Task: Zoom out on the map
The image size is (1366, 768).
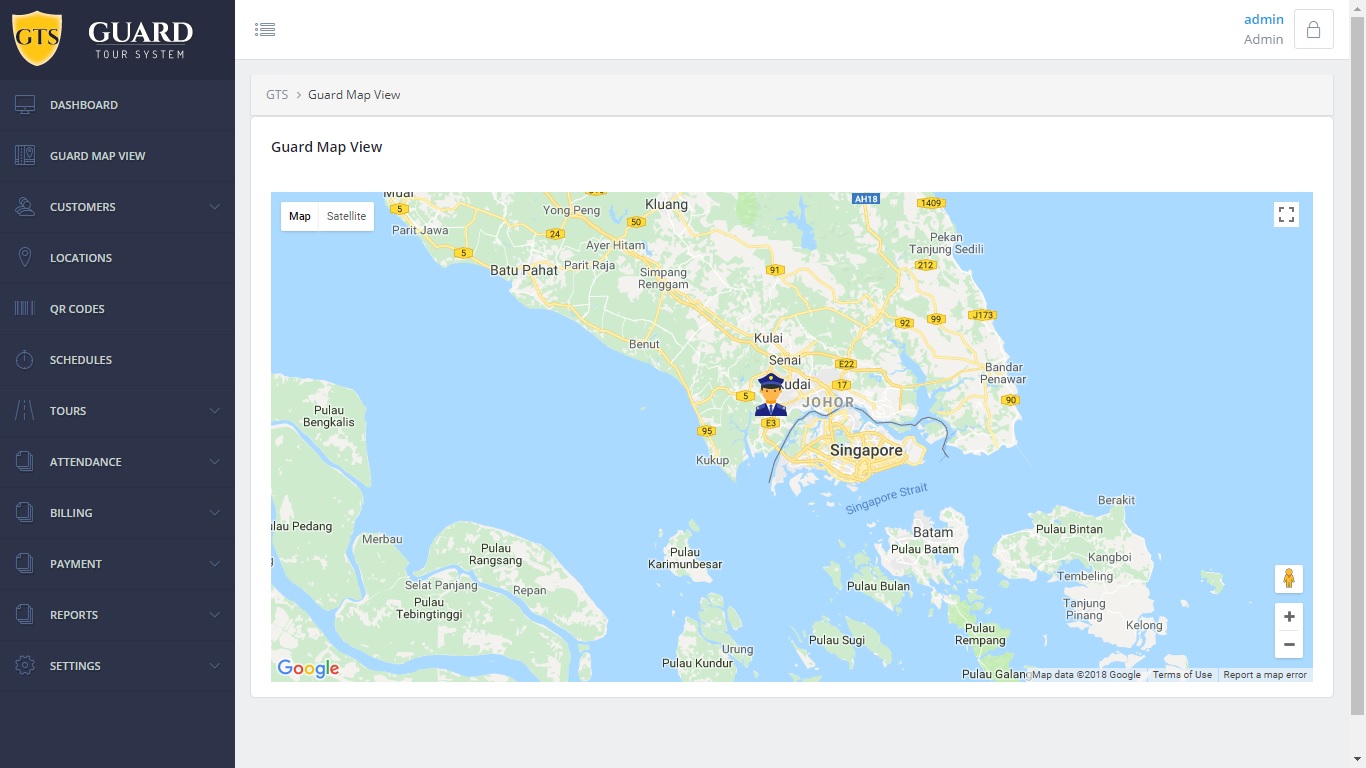Action: click(x=1288, y=645)
